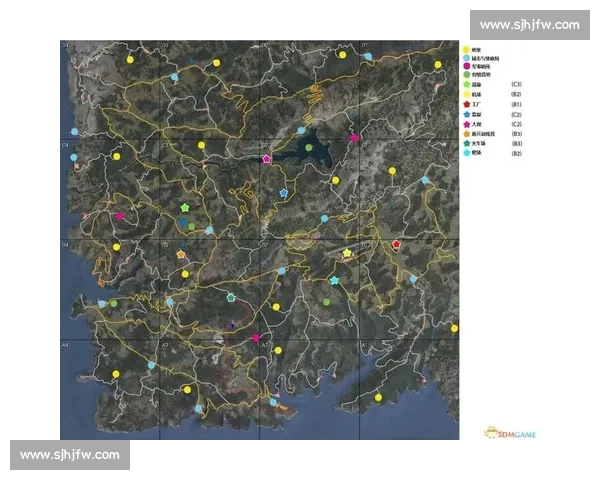Click the green star icon in the legend

pyautogui.click(x=466, y=84)
